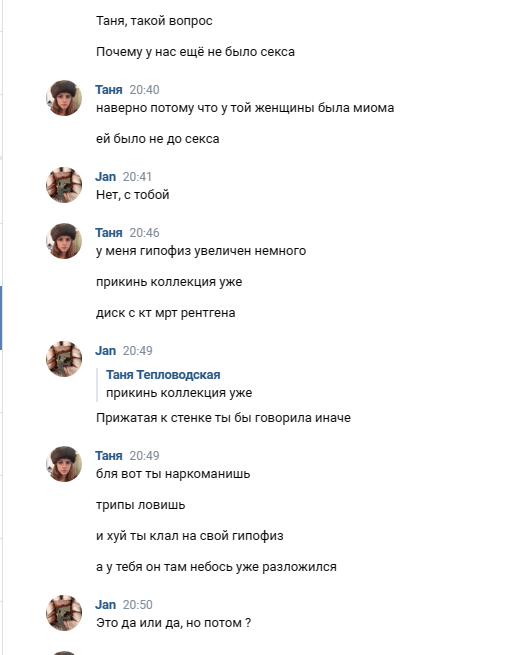The image size is (531, 655).
Task: Click Таня's avatar at 20:40 message
Action: click(x=64, y=98)
